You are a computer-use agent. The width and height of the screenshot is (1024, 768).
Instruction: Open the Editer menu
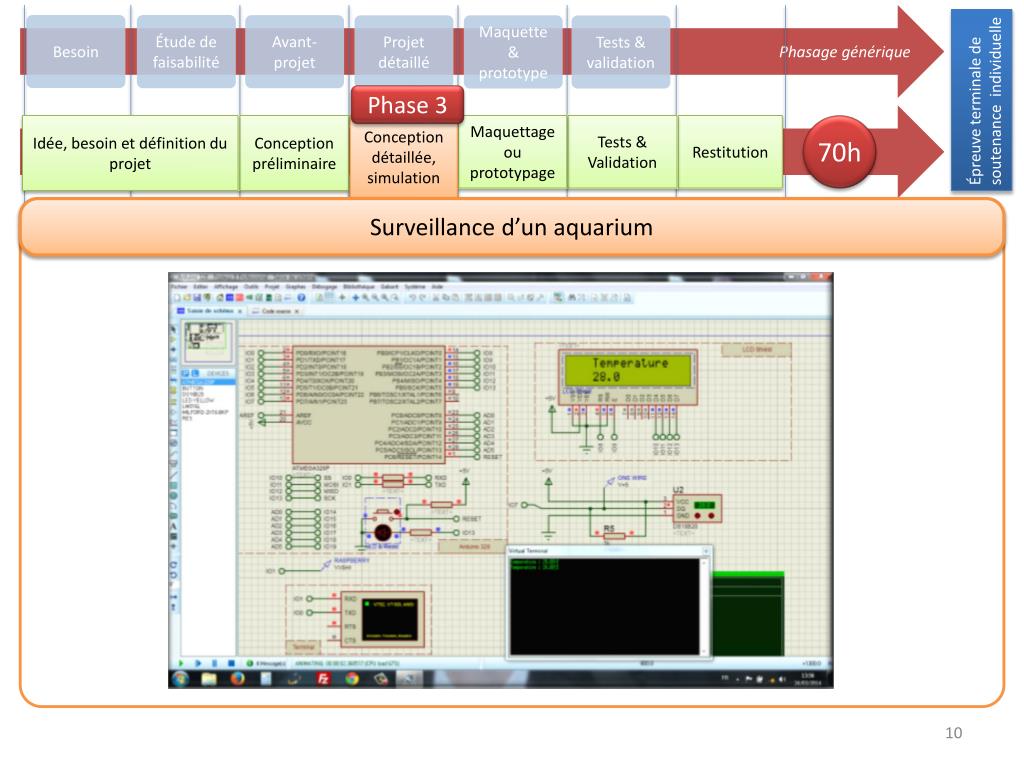[x=200, y=287]
